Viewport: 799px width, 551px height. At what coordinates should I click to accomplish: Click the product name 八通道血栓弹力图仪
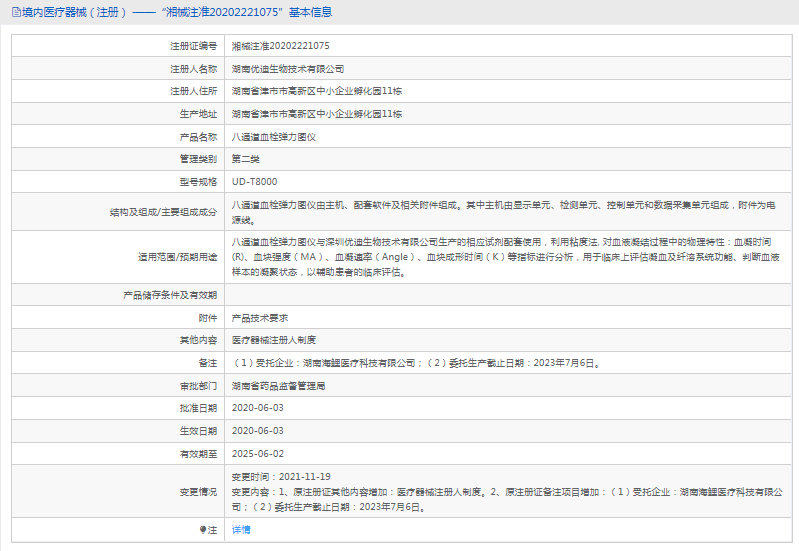[273, 137]
